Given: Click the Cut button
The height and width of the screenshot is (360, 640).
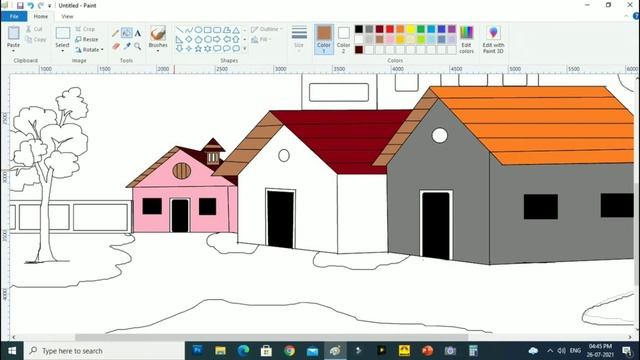Looking at the screenshot, I should 34,29.
